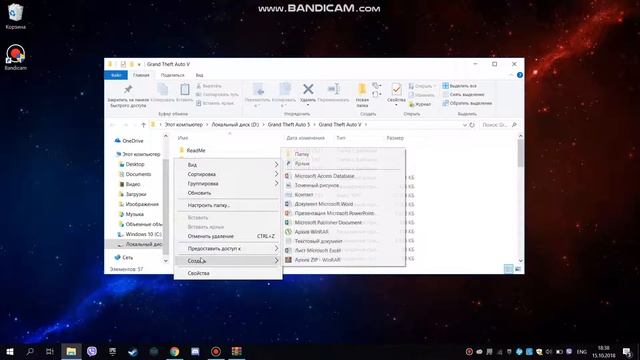Click the details view toggle in status bar
Viewport: 640px width, 360px height.
[509, 269]
